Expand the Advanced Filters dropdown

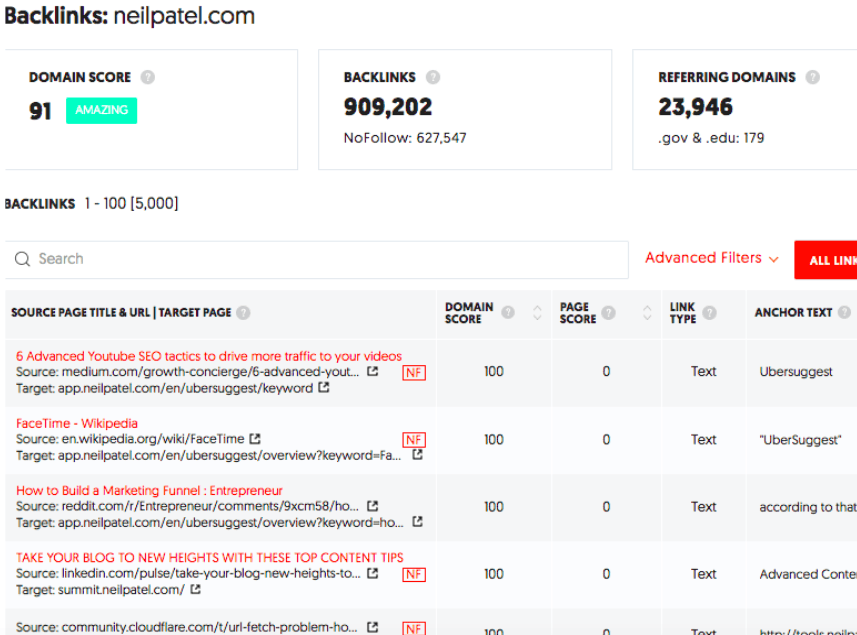click(711, 258)
